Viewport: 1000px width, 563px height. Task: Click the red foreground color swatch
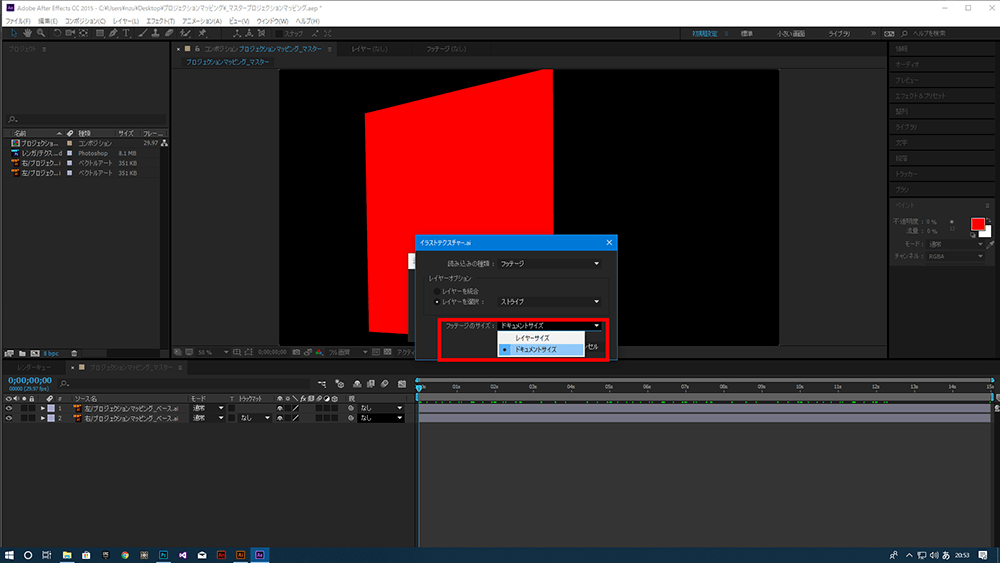[977, 224]
